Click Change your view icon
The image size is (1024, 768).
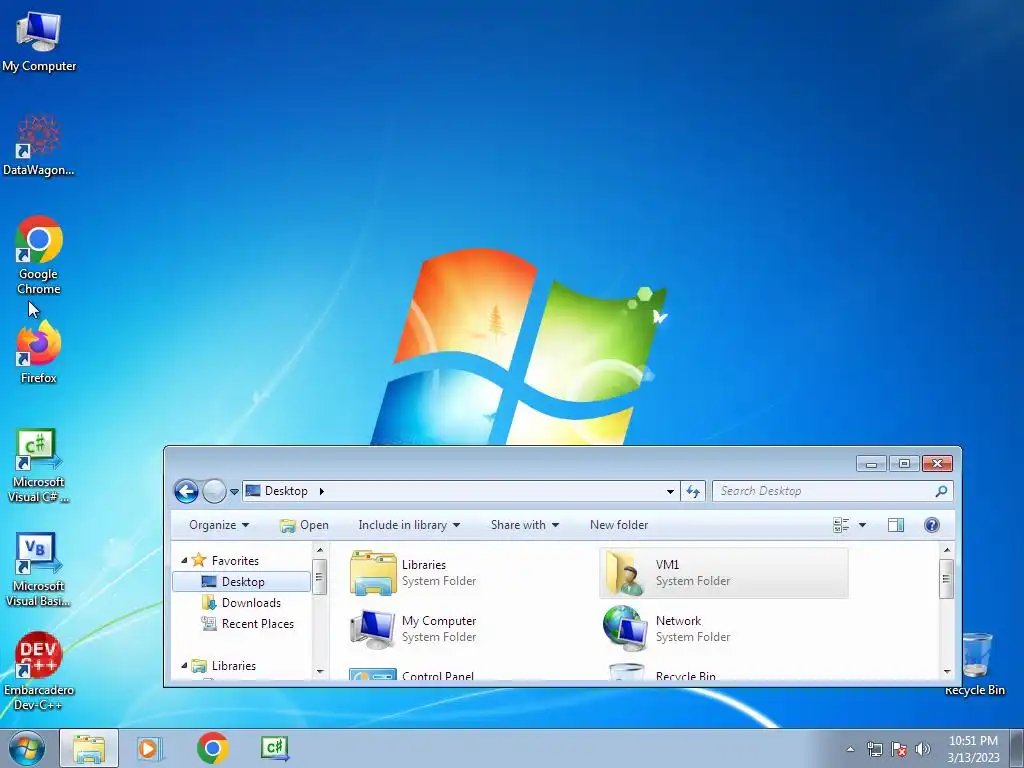841,525
